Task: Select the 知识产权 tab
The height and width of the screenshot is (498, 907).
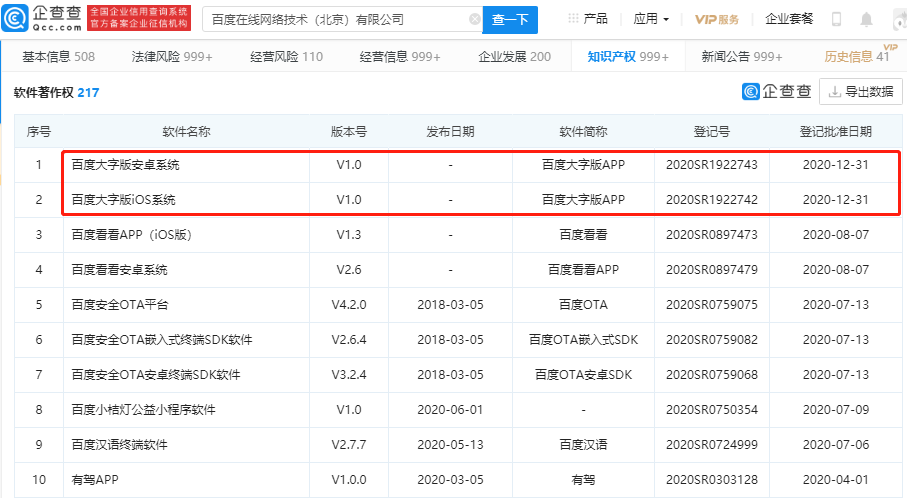Action: pos(628,57)
